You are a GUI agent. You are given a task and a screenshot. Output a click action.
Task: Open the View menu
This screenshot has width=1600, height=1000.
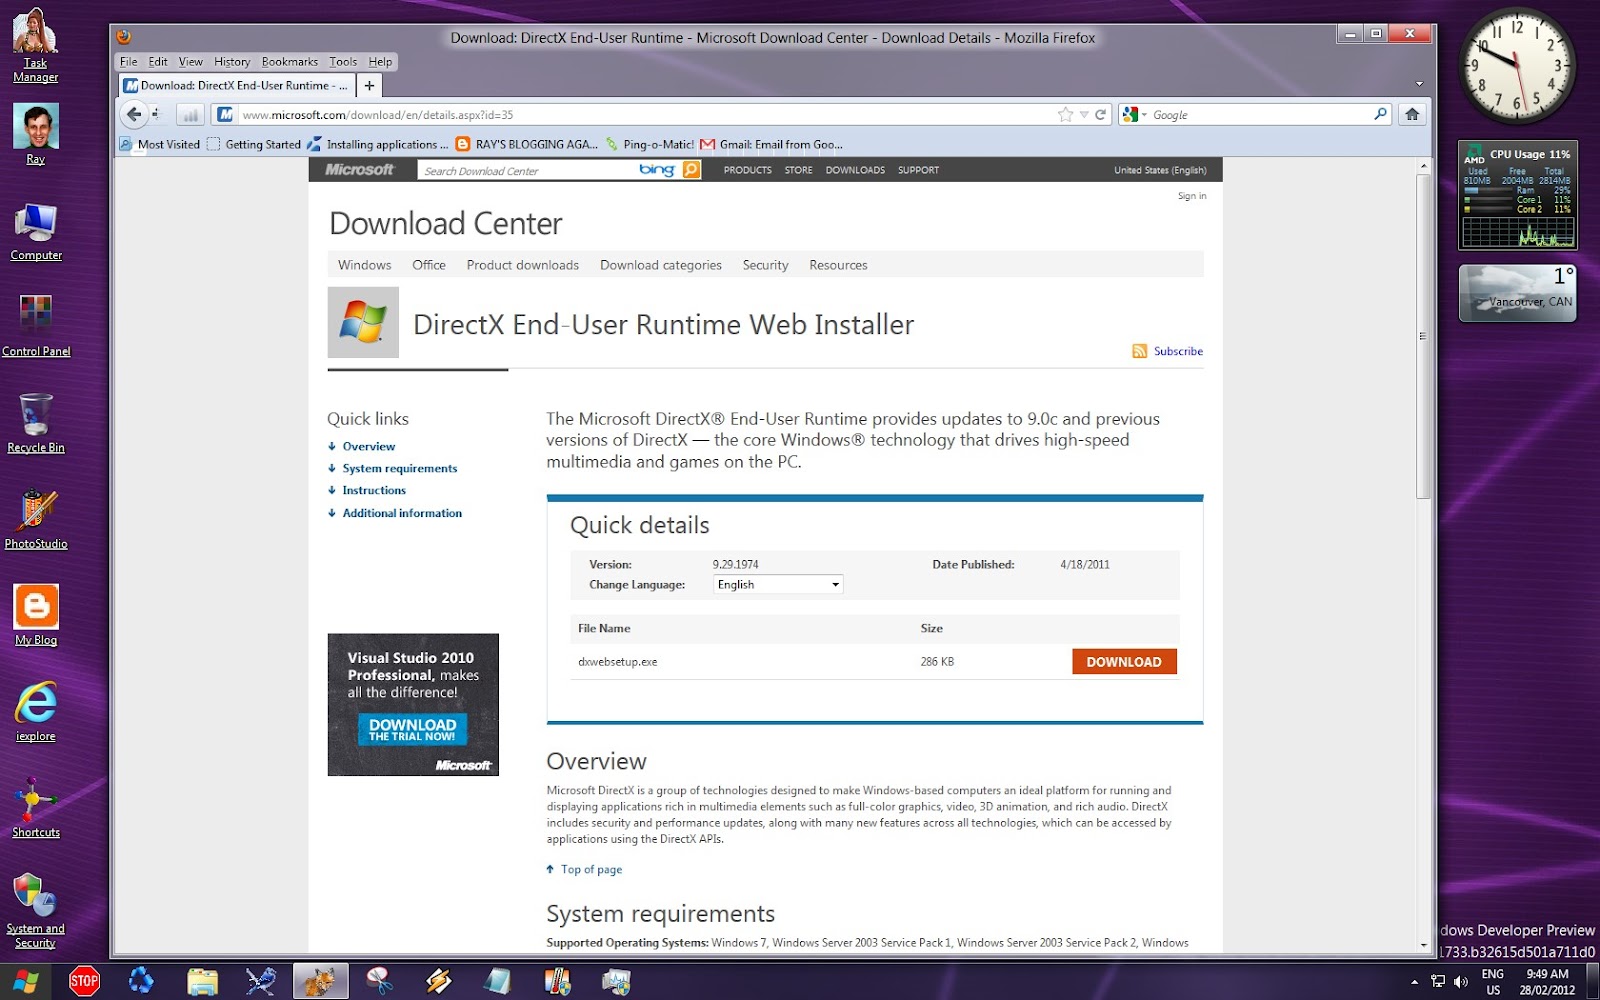190,62
